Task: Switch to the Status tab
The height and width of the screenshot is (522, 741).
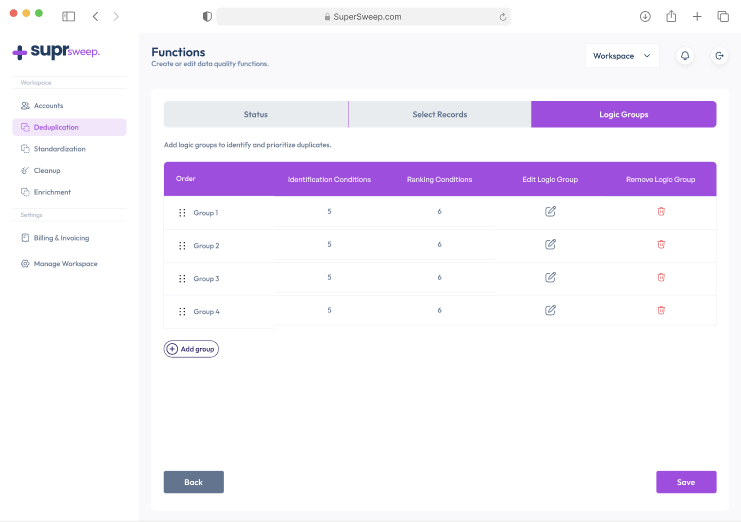Action: coord(256,114)
